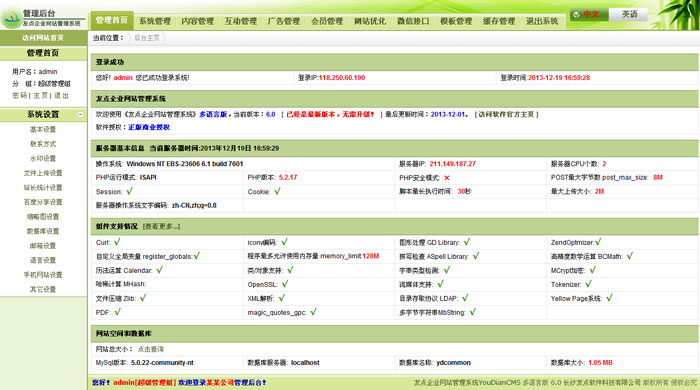The height and width of the screenshot is (390, 700).
Task: Select the 互动管理 tab
Action: click(x=241, y=21)
